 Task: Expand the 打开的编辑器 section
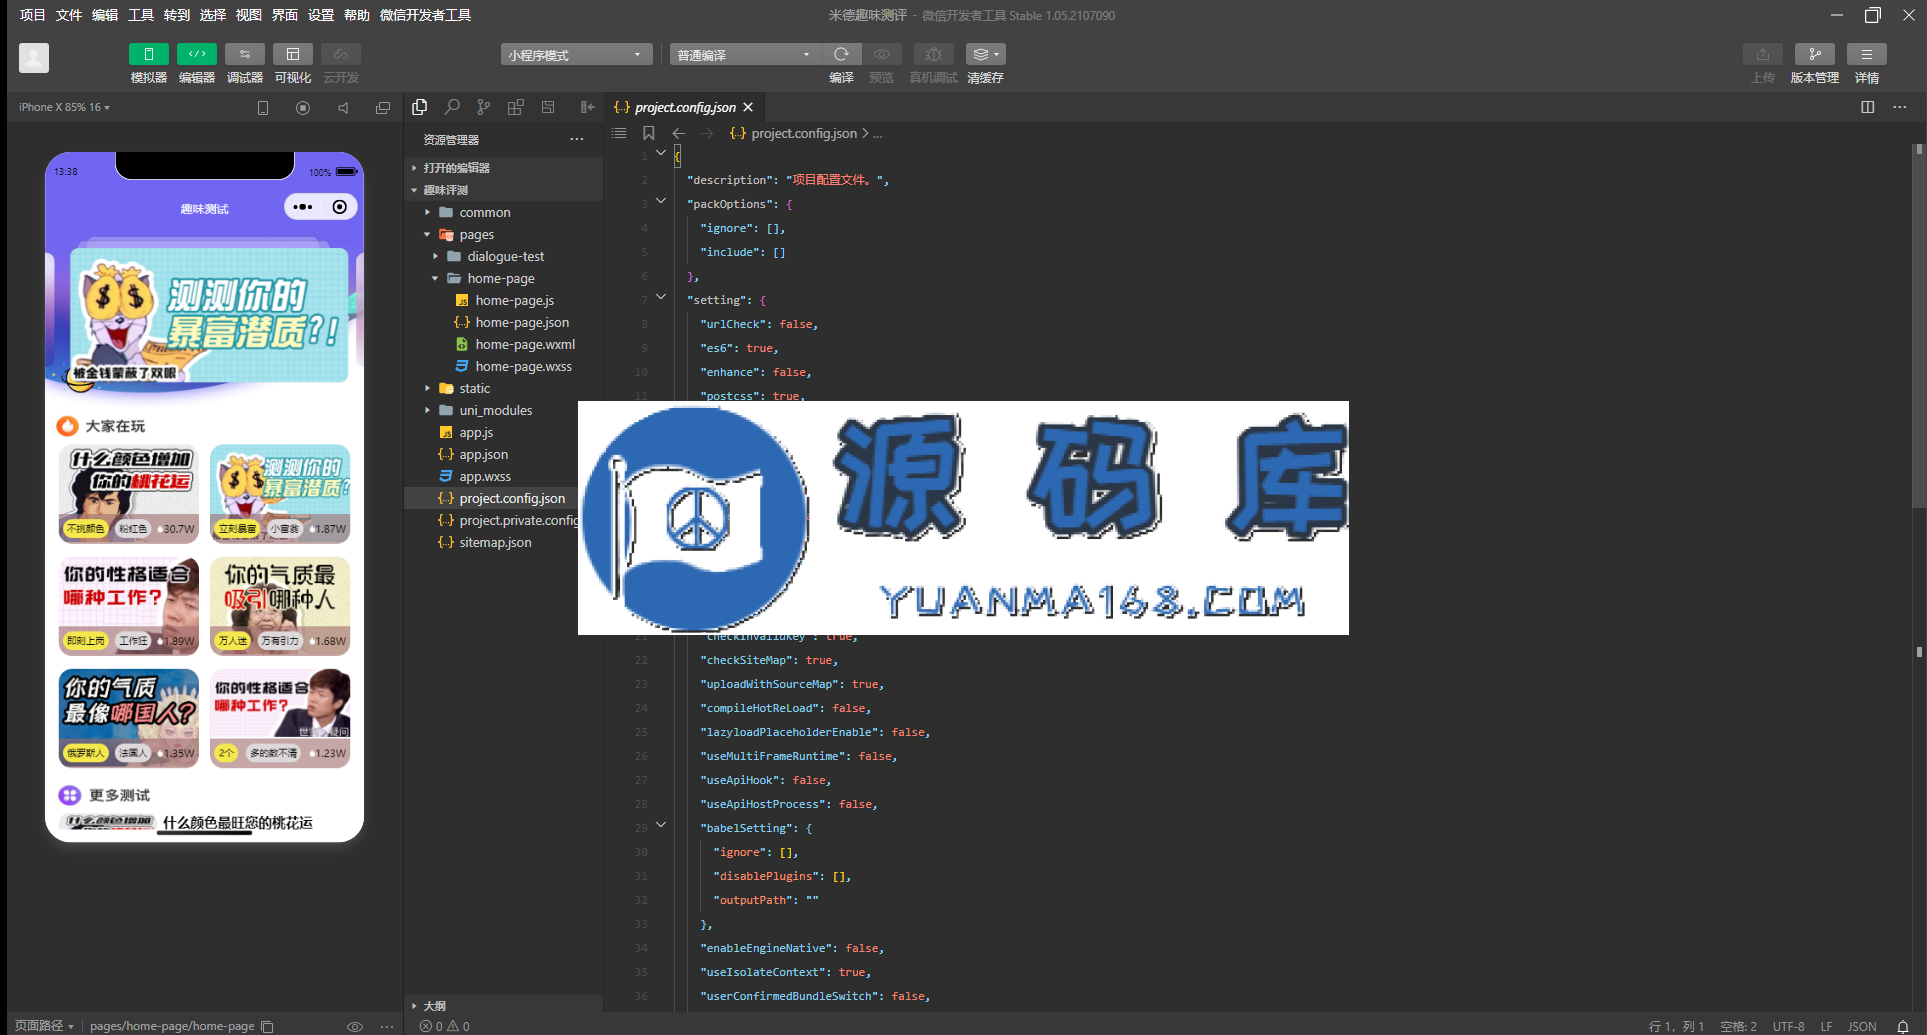click(x=503, y=168)
